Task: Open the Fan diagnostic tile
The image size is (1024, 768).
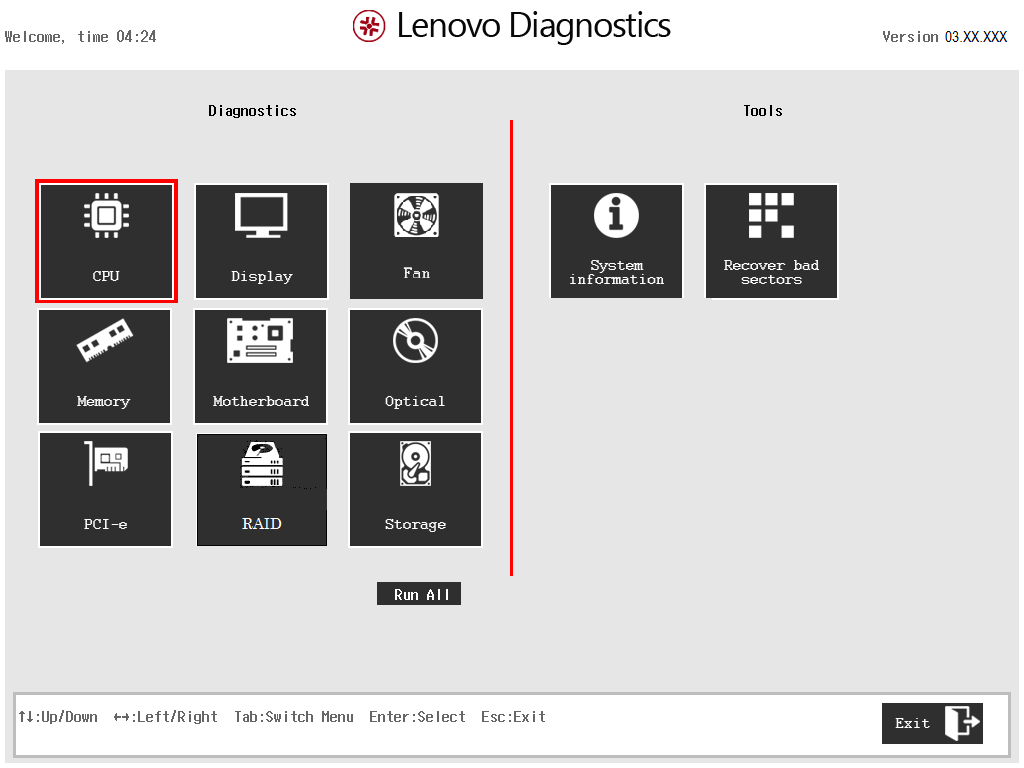Action: click(x=416, y=240)
